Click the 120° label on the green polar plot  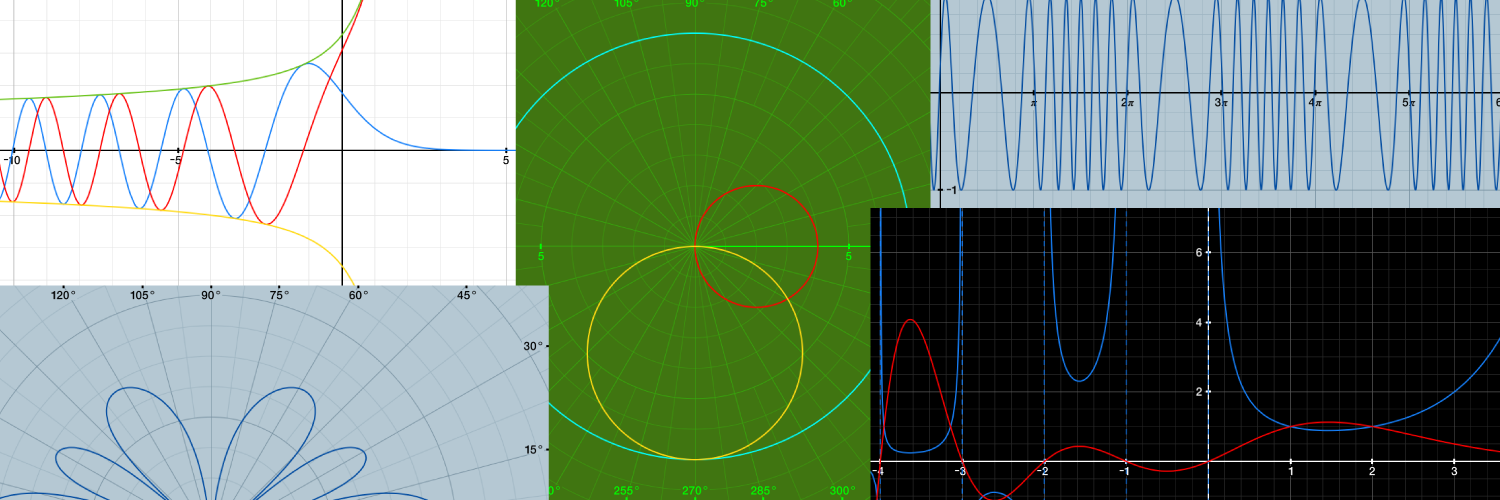tap(546, 4)
